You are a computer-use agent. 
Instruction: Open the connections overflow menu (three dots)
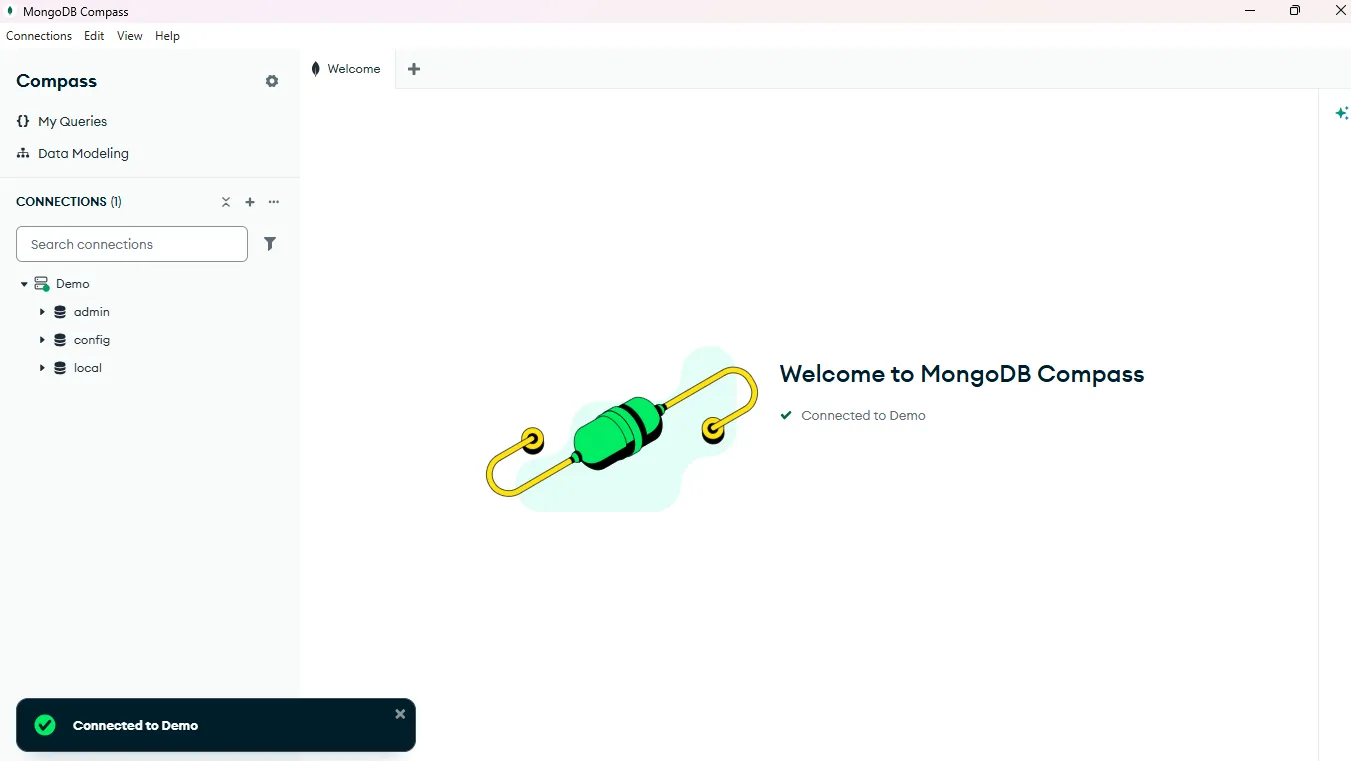(274, 202)
